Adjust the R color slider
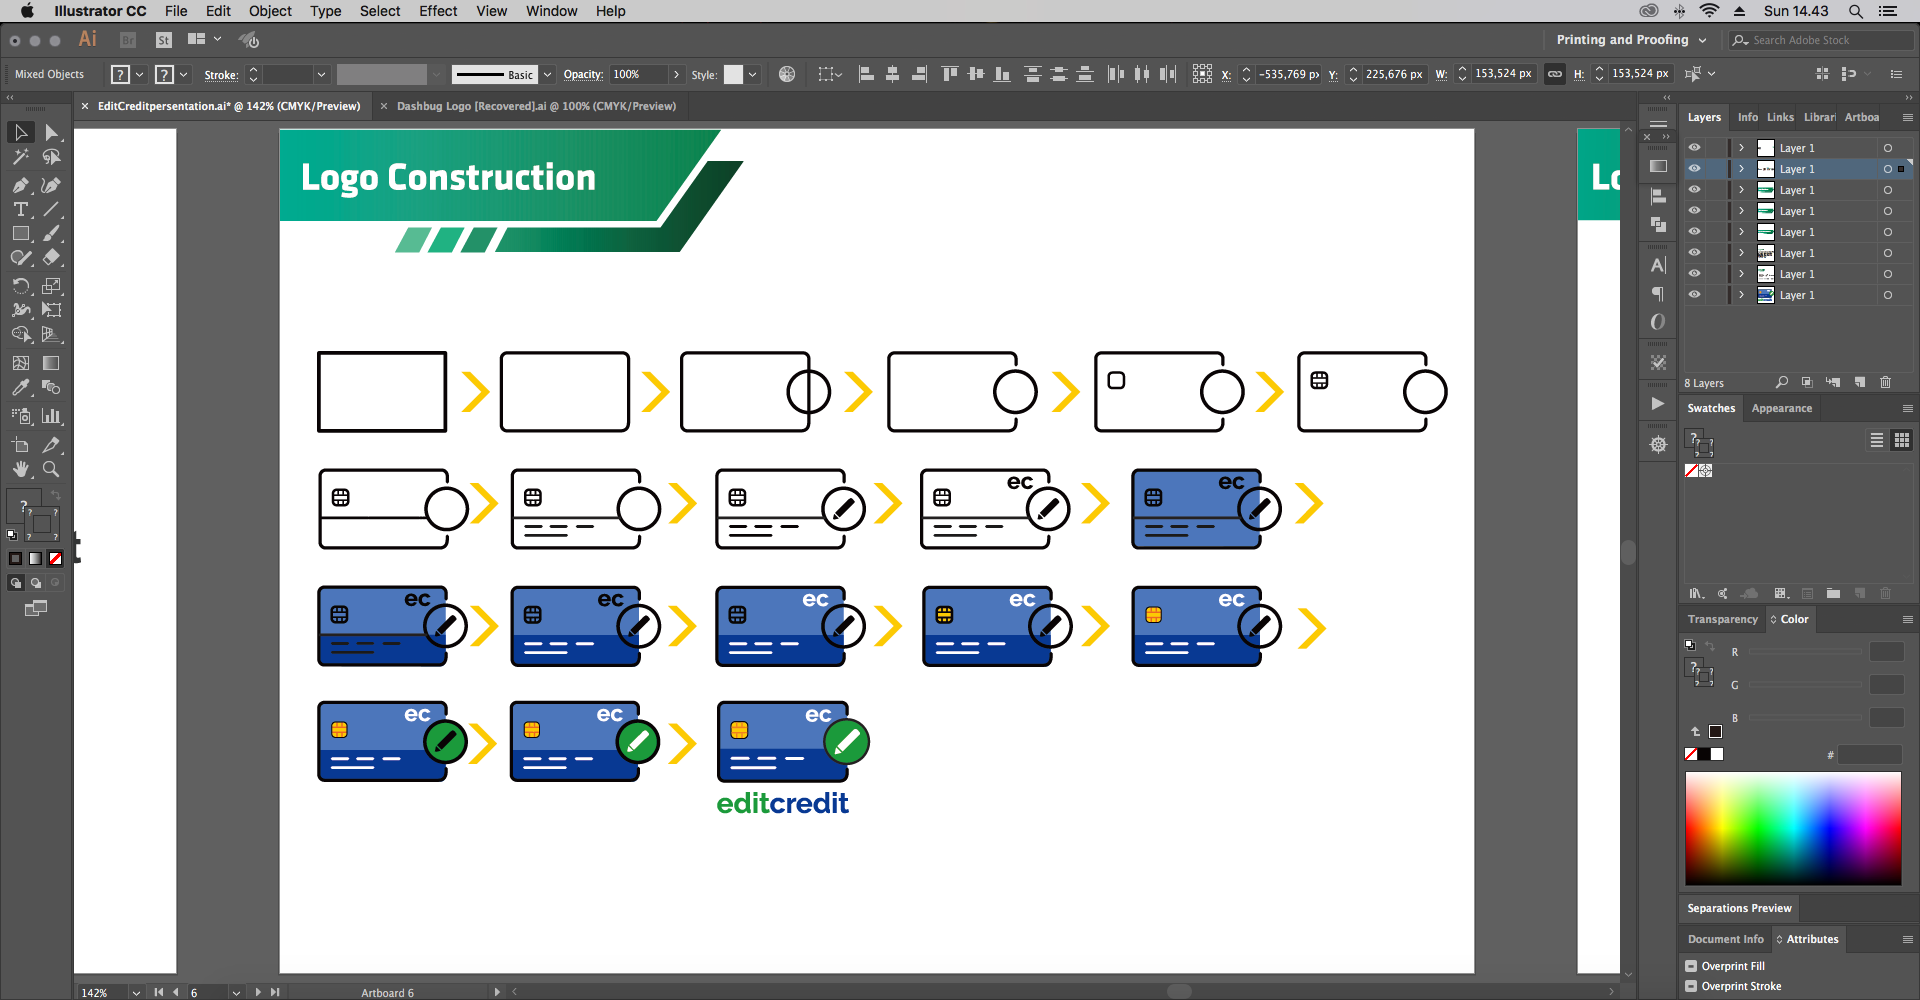The height and width of the screenshot is (1000, 1920). coord(1806,652)
